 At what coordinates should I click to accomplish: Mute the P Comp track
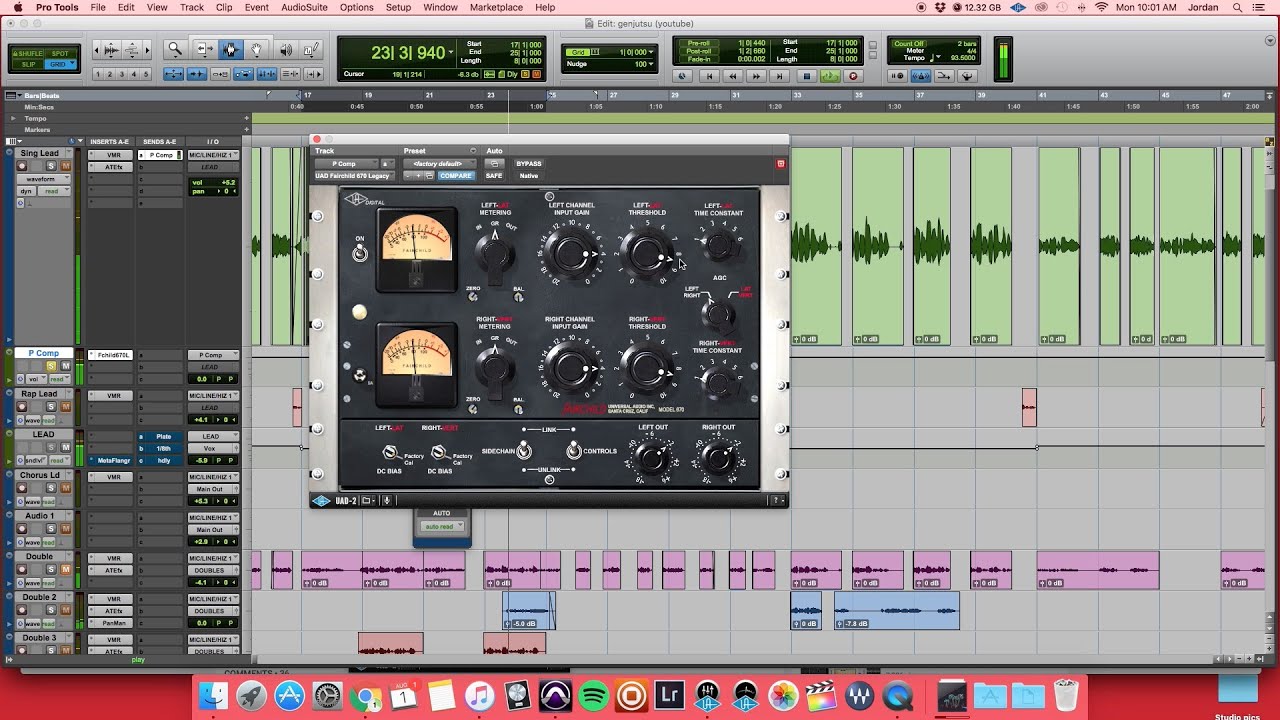coord(66,366)
